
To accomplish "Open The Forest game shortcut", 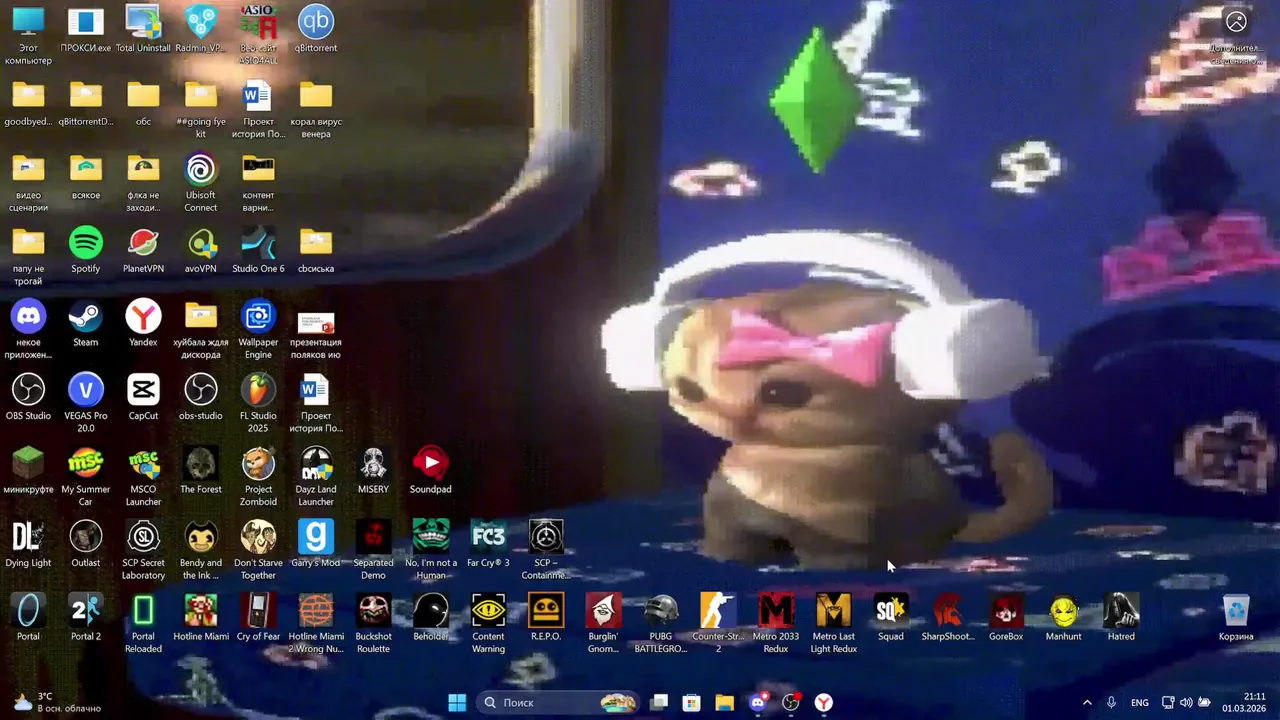I will (x=201, y=471).
